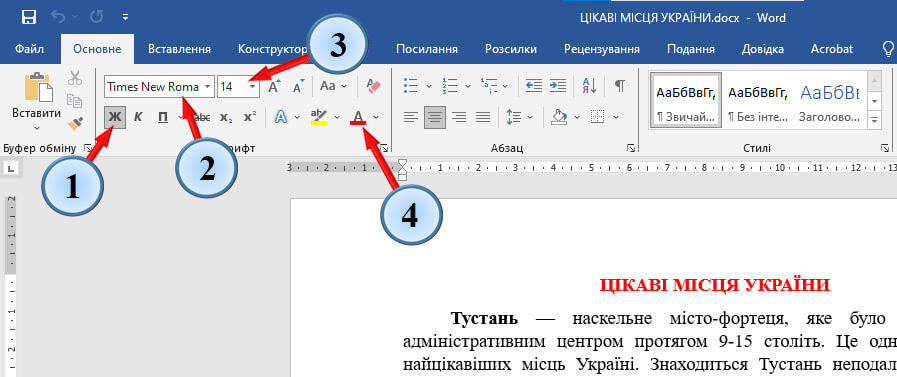Open the Подання tab
The width and height of the screenshot is (897, 377).
(x=690, y=49)
